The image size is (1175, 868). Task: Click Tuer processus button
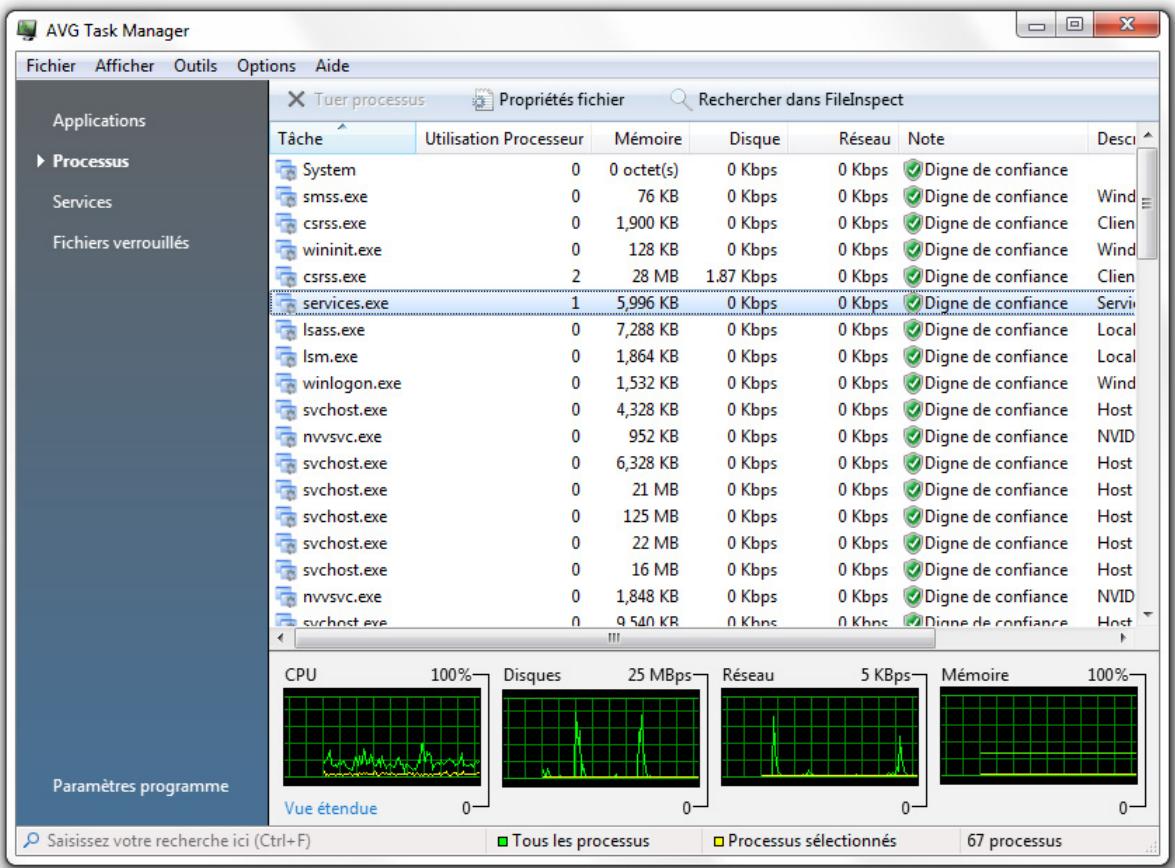coord(357,100)
